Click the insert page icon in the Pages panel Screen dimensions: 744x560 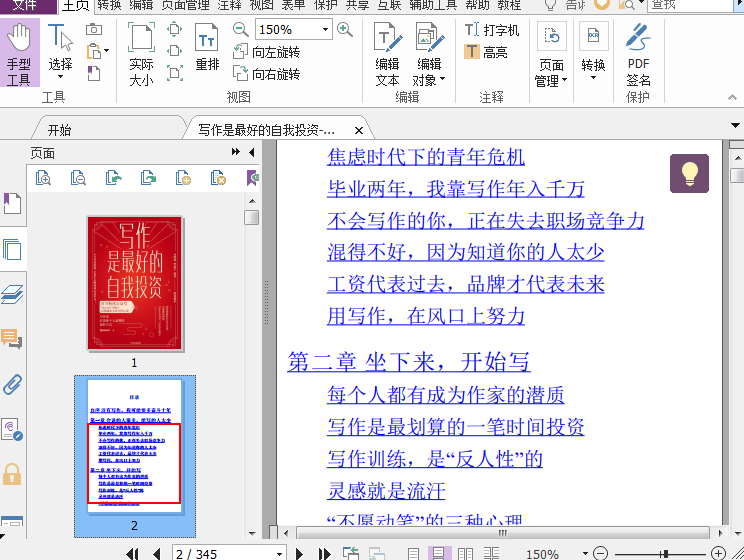click(183, 178)
